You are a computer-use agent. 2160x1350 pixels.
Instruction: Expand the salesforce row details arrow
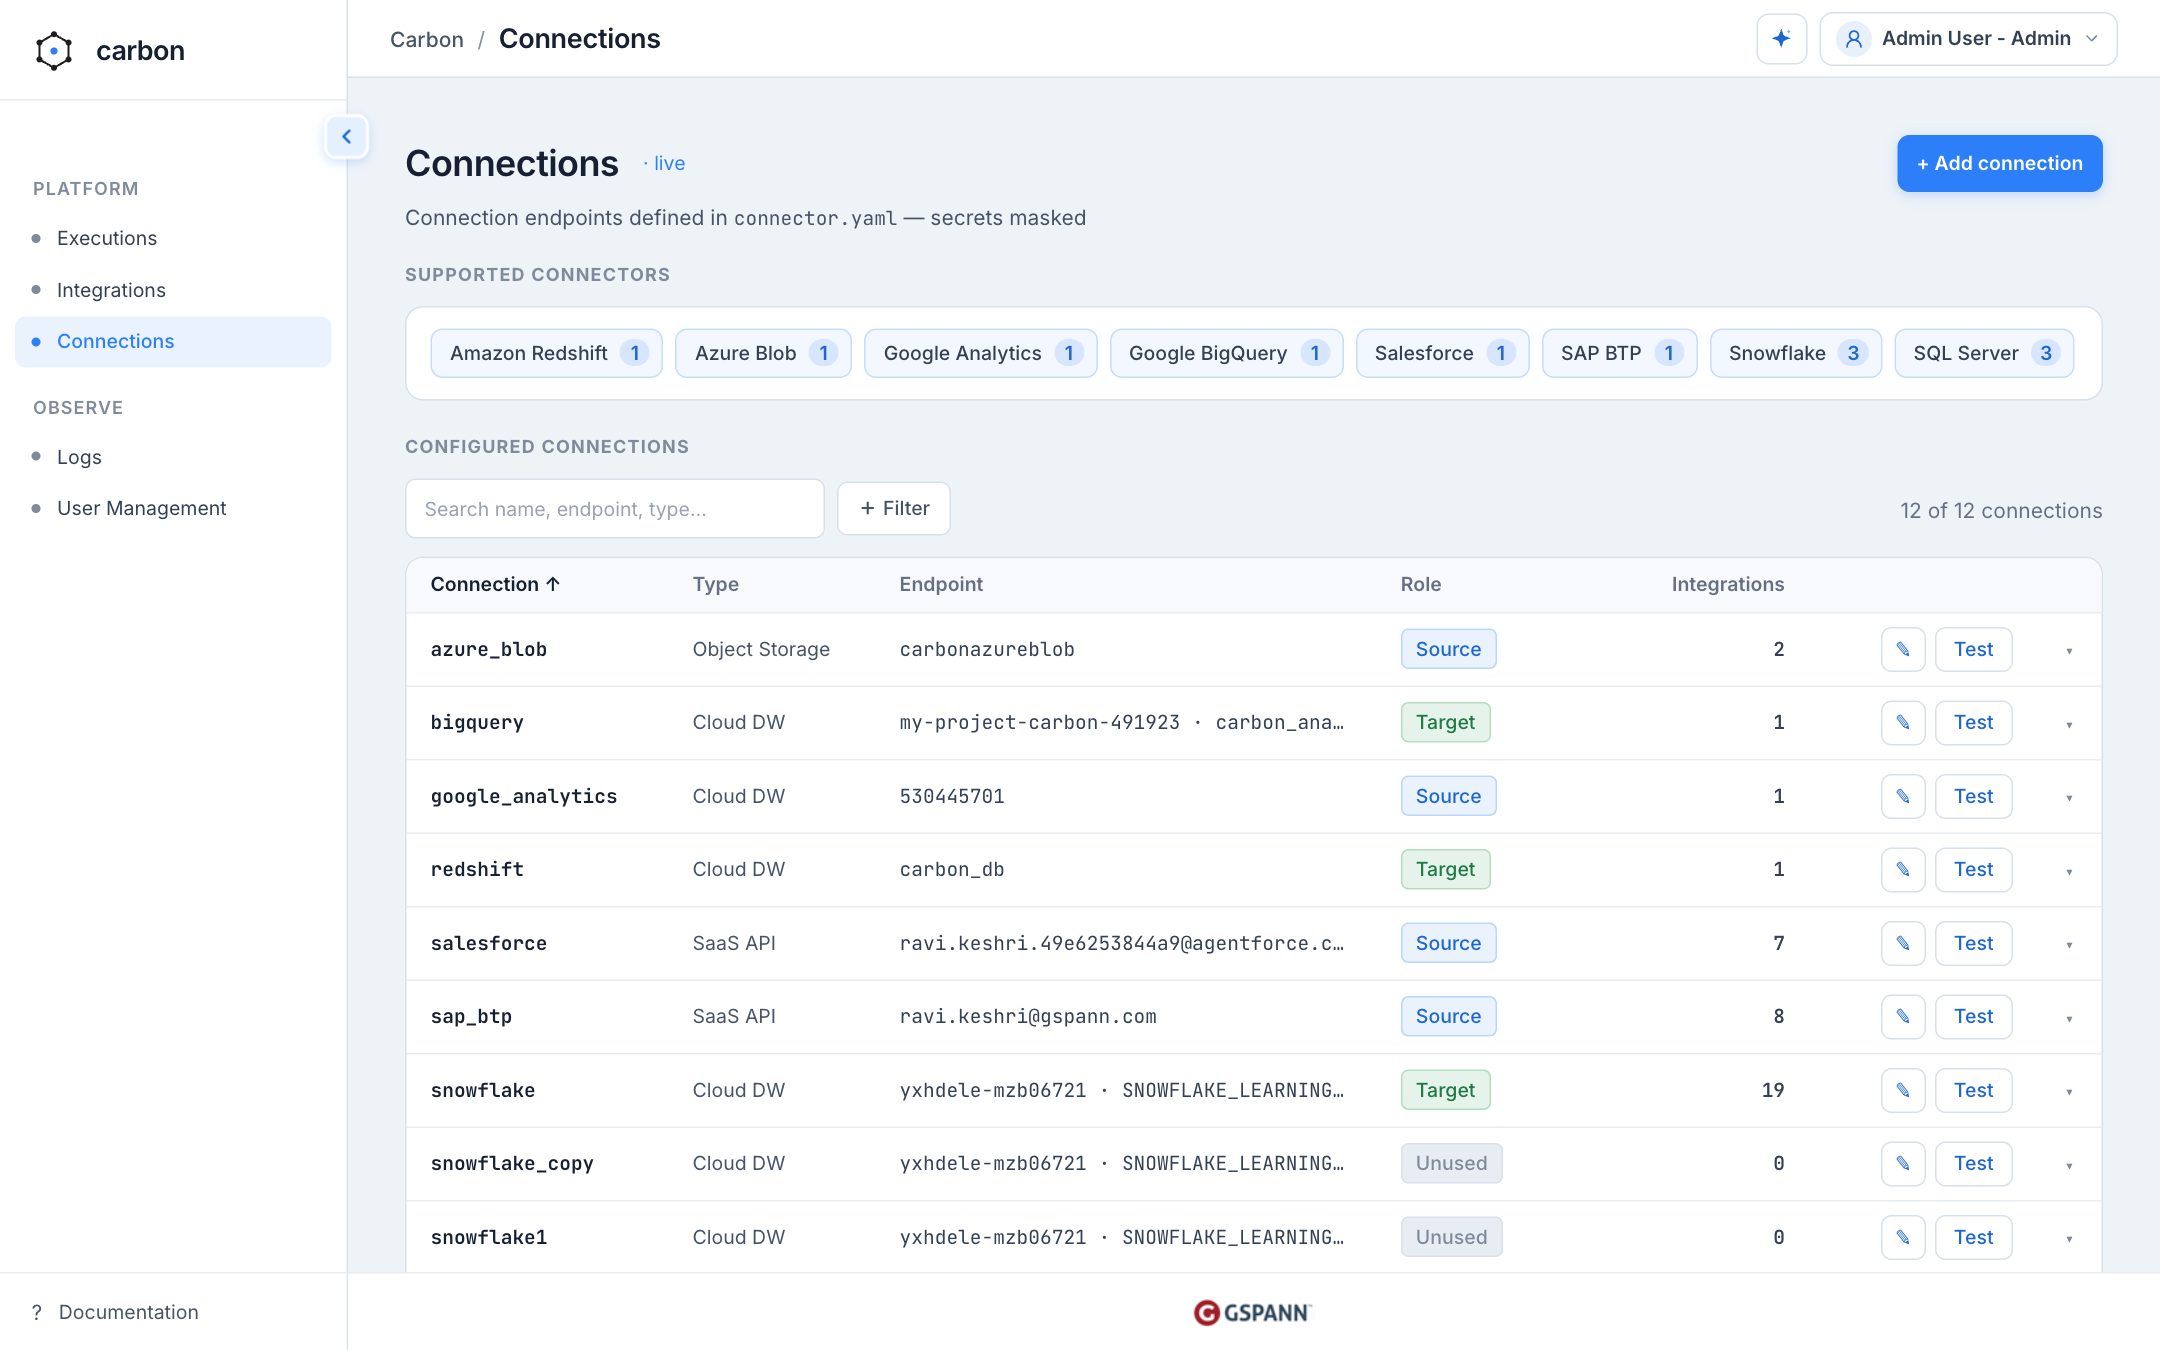tap(2069, 945)
